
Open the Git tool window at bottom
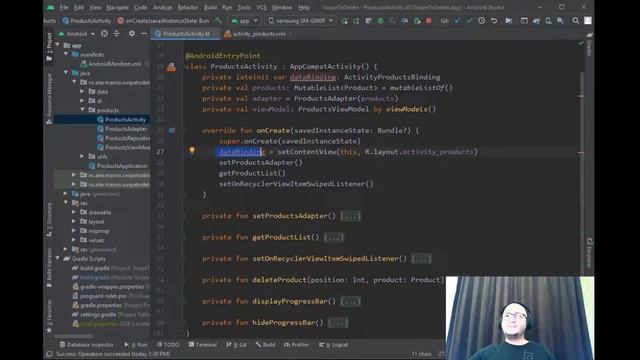pyautogui.click(x=236, y=345)
